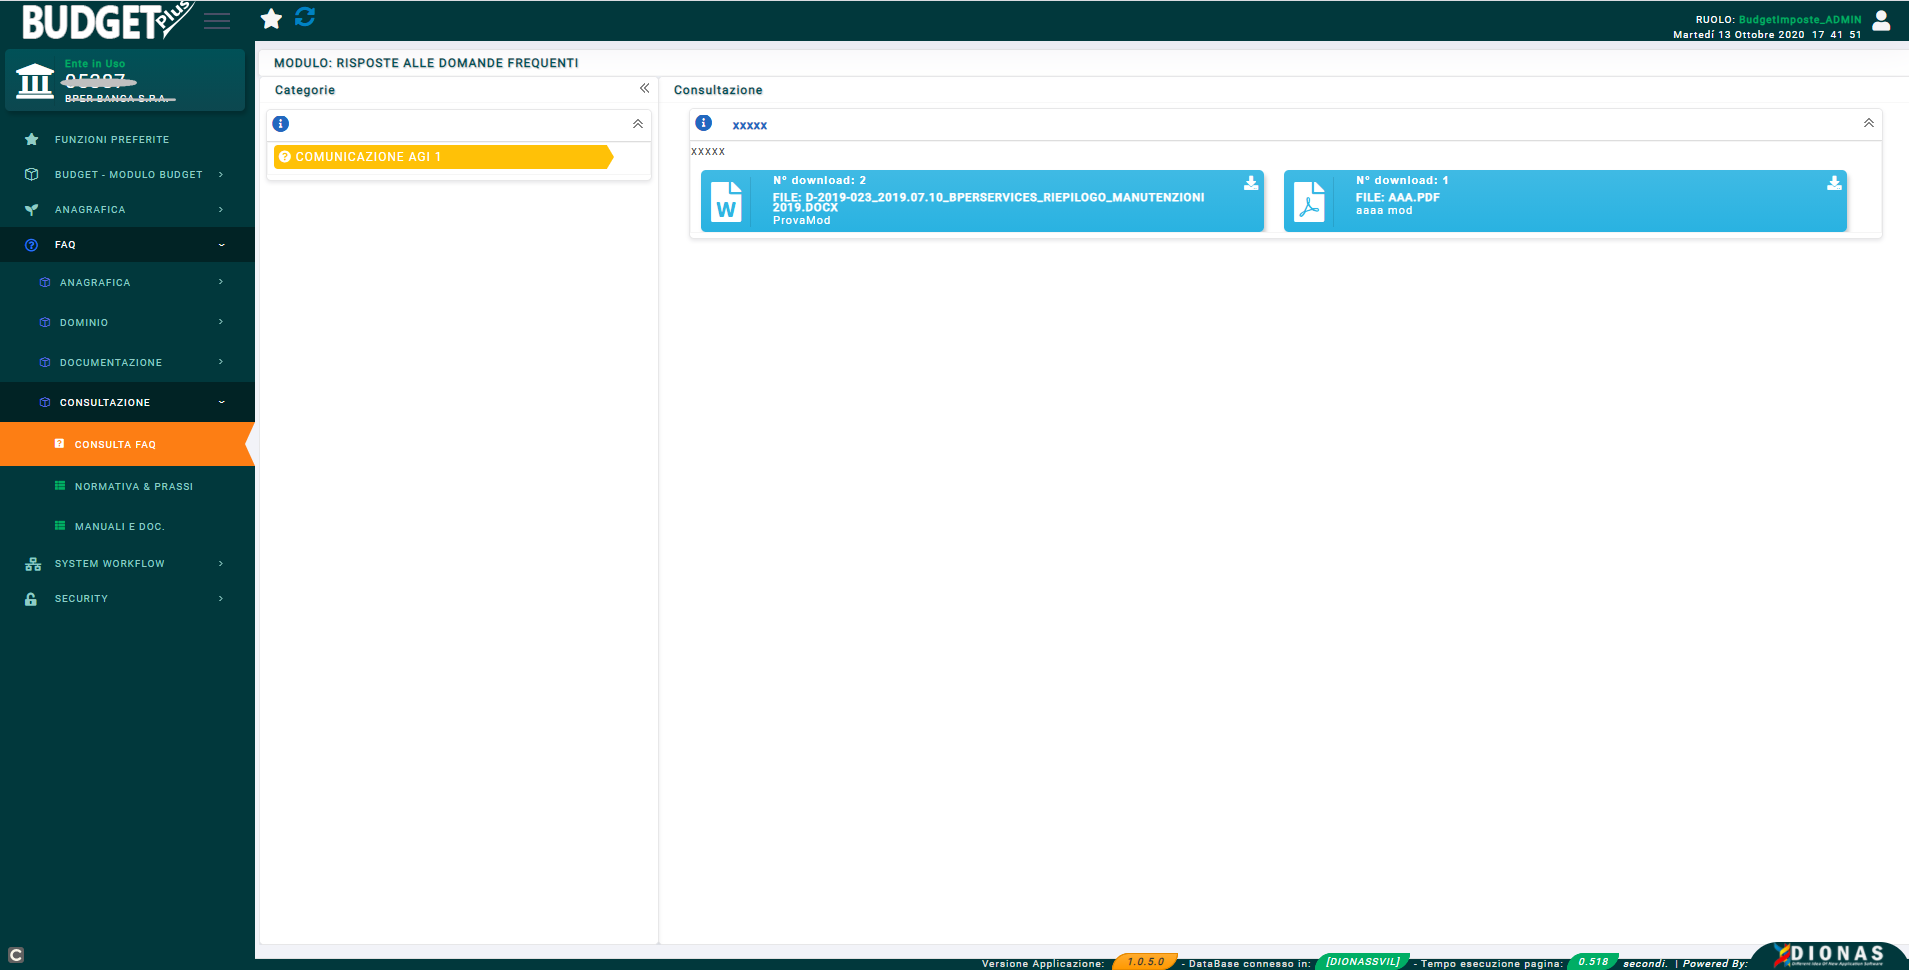This screenshot has height=970, width=1909.
Task: Click the ProvaMod description text
Action: tap(801, 221)
